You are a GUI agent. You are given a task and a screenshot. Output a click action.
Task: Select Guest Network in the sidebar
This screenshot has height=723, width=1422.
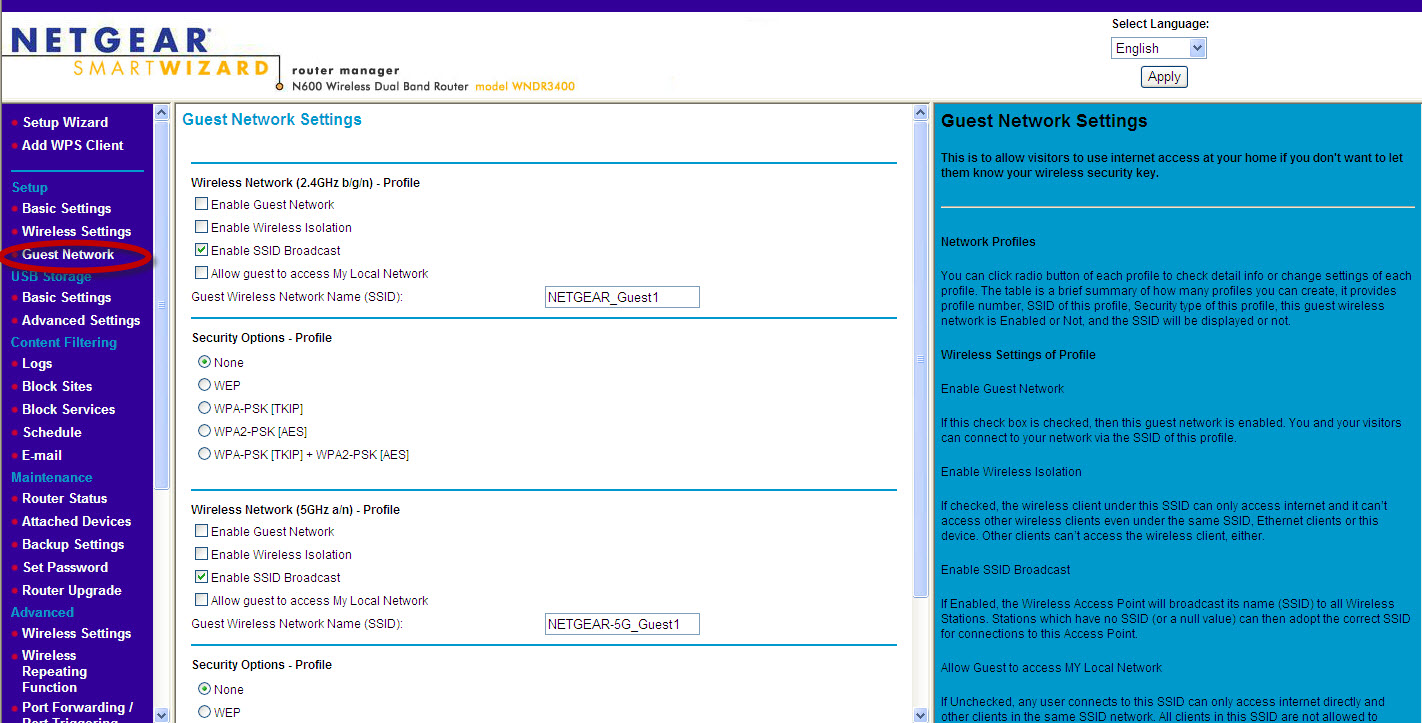(68, 254)
